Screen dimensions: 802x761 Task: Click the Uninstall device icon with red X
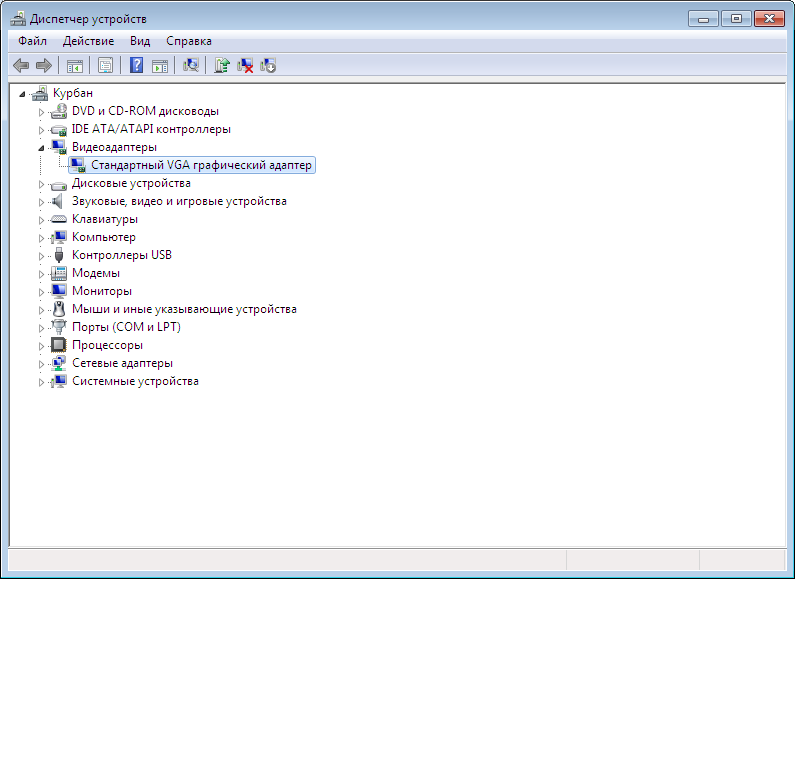tap(245, 65)
